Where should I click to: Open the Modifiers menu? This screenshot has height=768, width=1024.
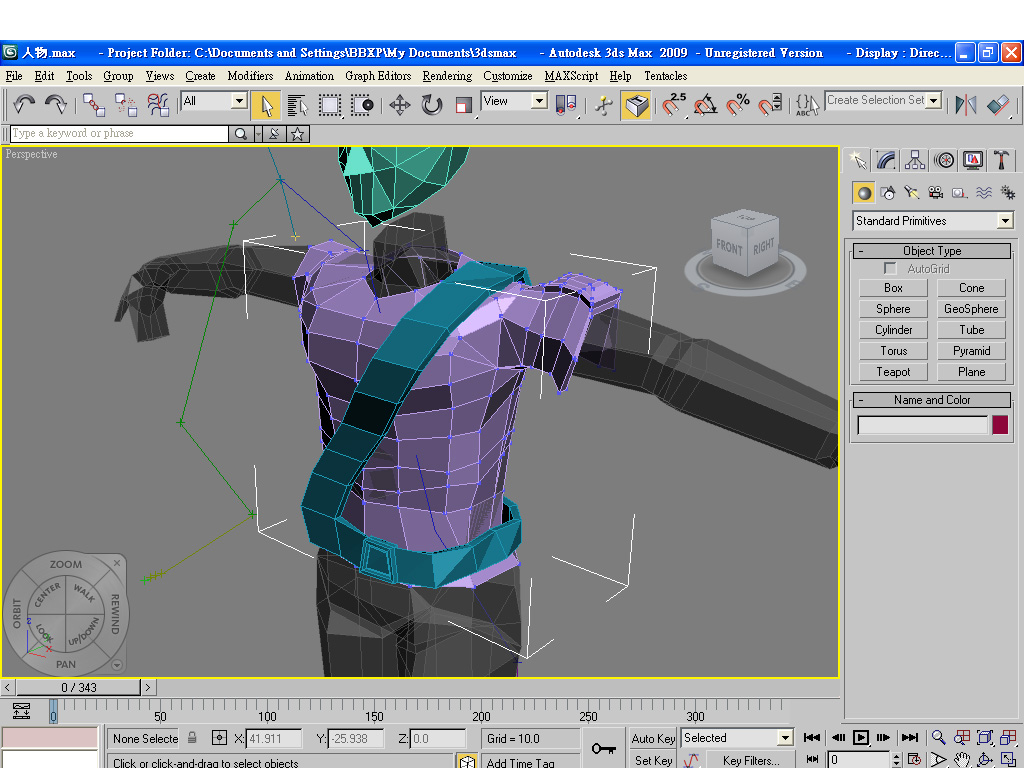[250, 76]
